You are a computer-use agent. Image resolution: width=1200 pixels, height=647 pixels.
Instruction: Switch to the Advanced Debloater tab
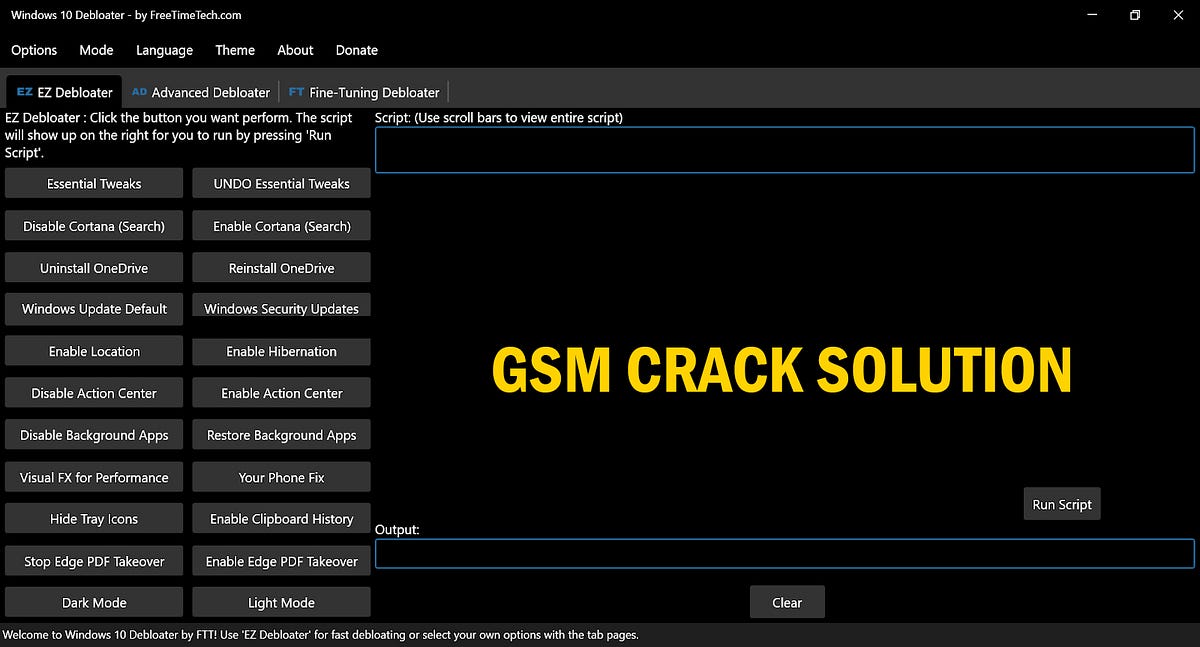(201, 92)
